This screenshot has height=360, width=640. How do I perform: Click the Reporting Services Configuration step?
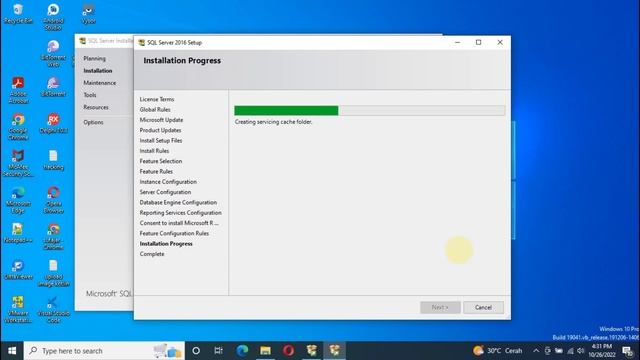tap(180, 213)
